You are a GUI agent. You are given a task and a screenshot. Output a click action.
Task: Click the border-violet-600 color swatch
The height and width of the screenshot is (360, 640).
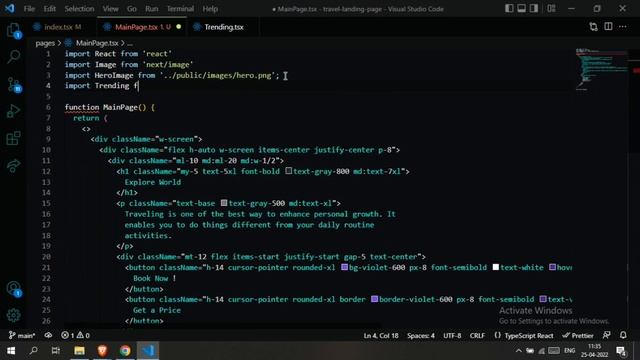tap(374, 299)
